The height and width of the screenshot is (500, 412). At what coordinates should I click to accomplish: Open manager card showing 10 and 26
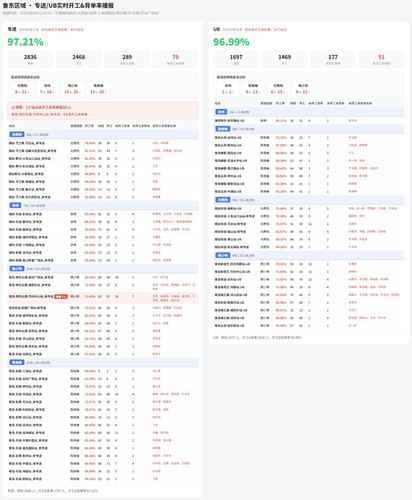(x=72, y=89)
